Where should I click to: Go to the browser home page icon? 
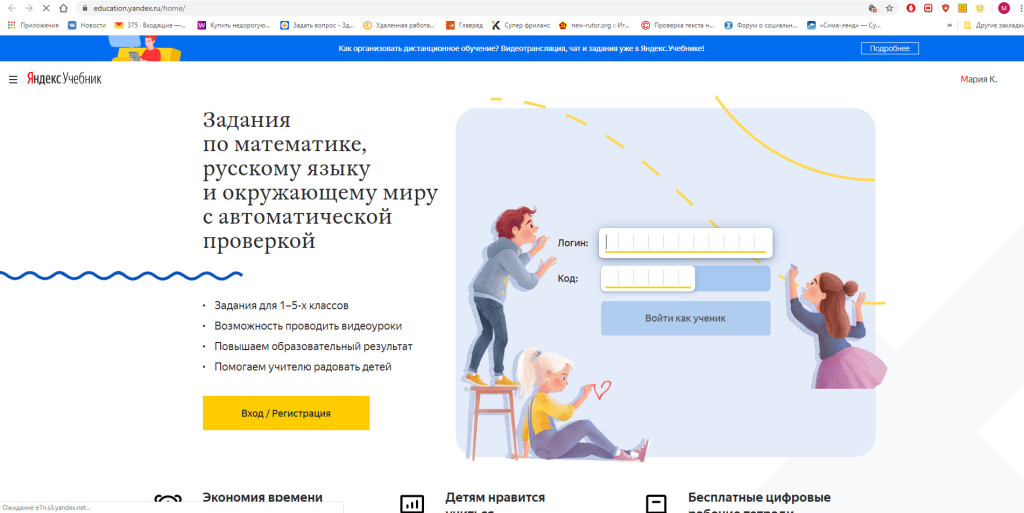tap(63, 8)
